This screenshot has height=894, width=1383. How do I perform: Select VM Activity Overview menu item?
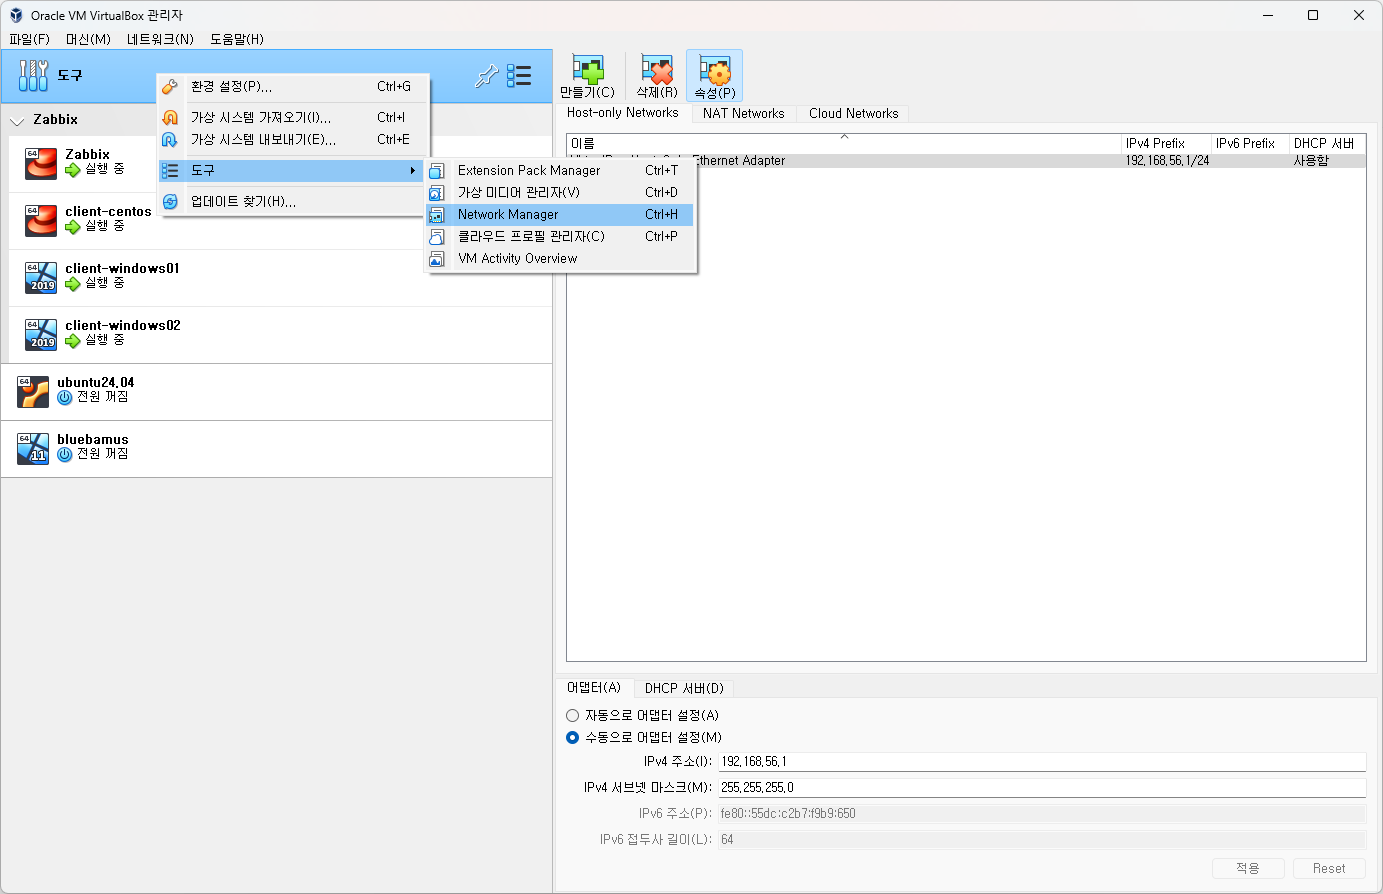[560, 259]
